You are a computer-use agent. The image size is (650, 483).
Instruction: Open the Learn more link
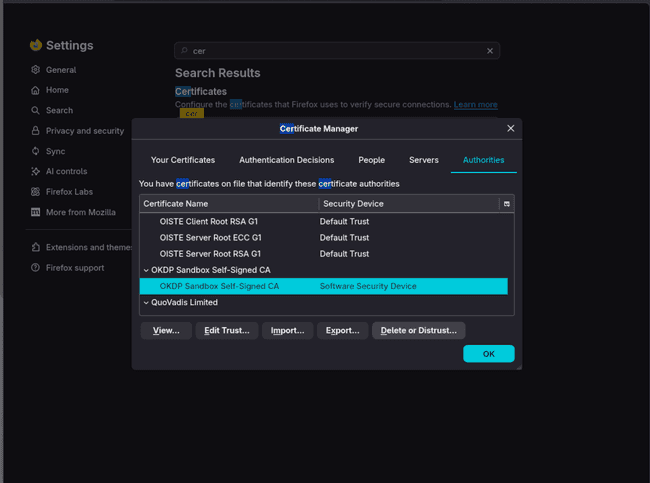pyautogui.click(x=475, y=104)
